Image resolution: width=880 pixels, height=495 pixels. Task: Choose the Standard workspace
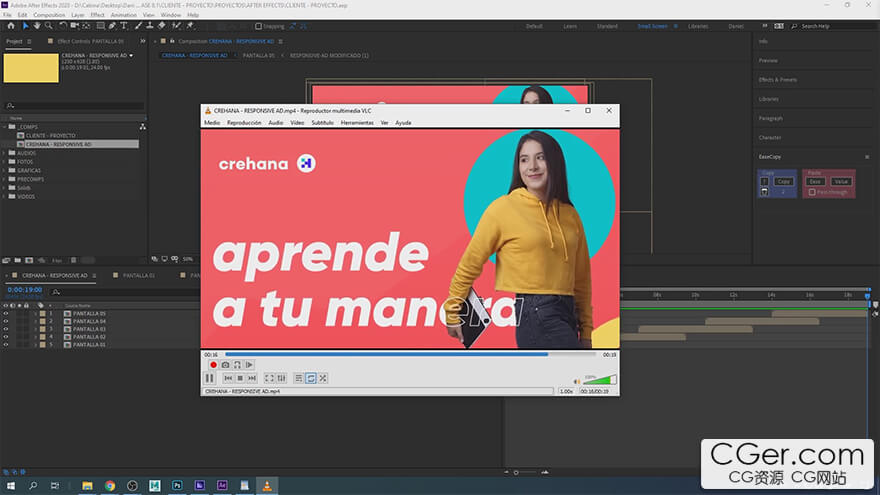[x=607, y=26]
